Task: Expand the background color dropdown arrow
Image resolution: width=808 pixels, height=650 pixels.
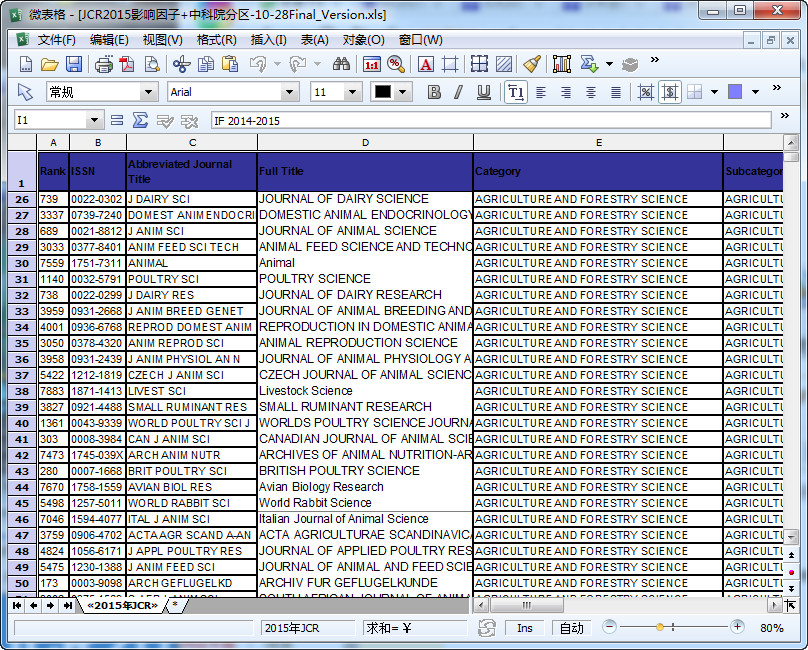Action: point(755,92)
